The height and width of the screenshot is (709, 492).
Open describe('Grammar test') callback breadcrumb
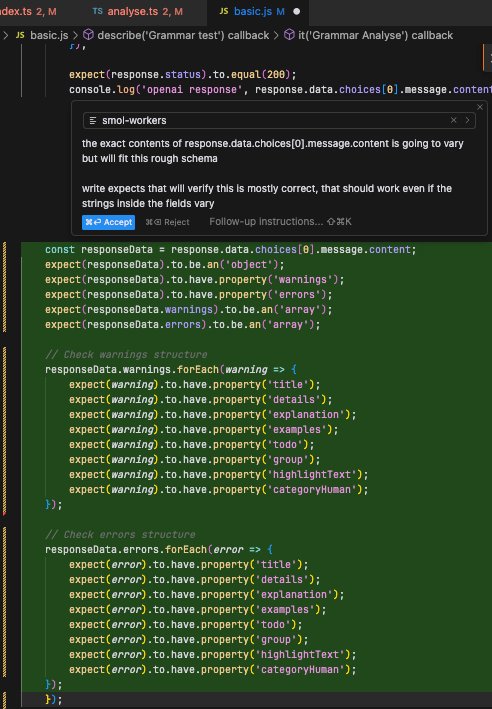pos(183,35)
